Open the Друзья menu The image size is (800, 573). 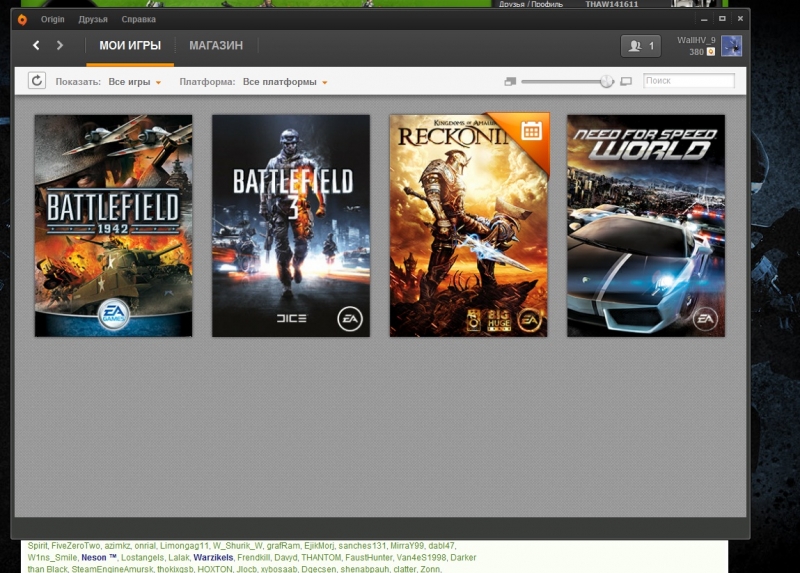93,19
